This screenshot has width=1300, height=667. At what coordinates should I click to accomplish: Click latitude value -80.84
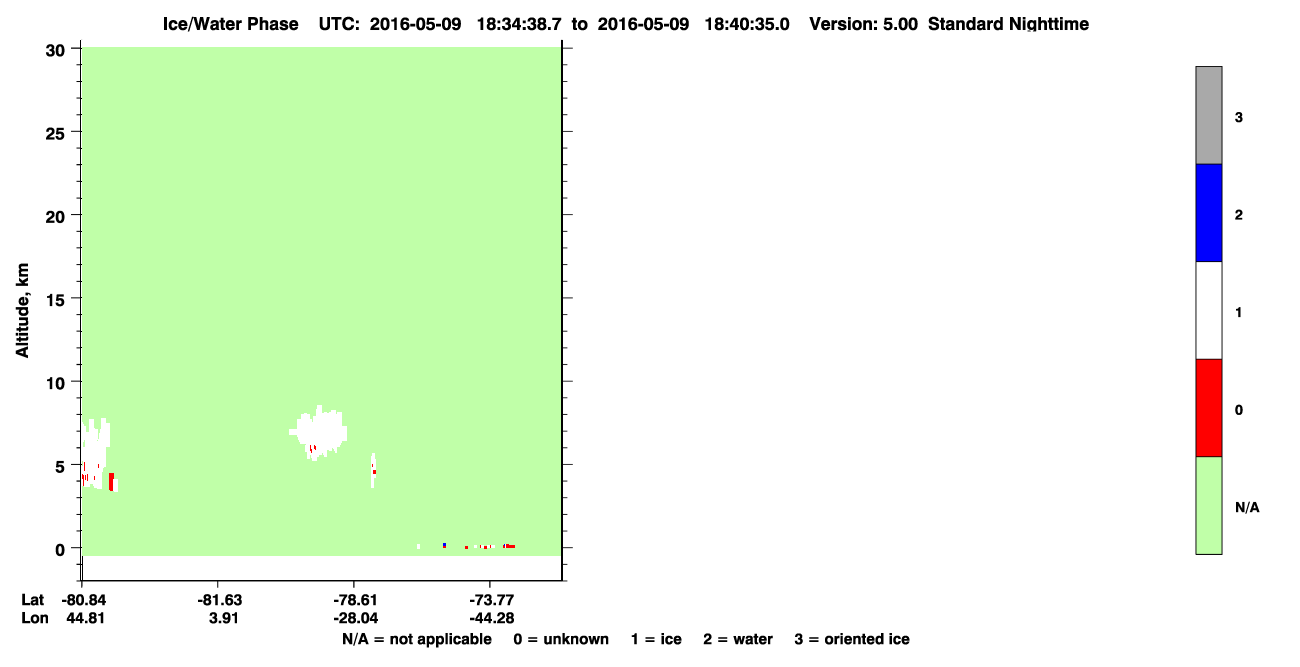83,600
